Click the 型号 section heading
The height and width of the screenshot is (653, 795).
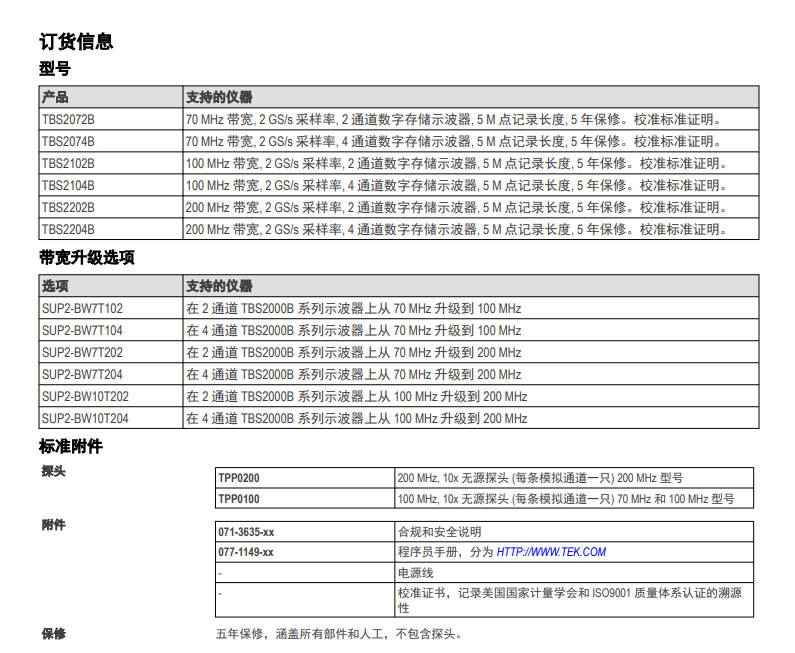pos(55,68)
